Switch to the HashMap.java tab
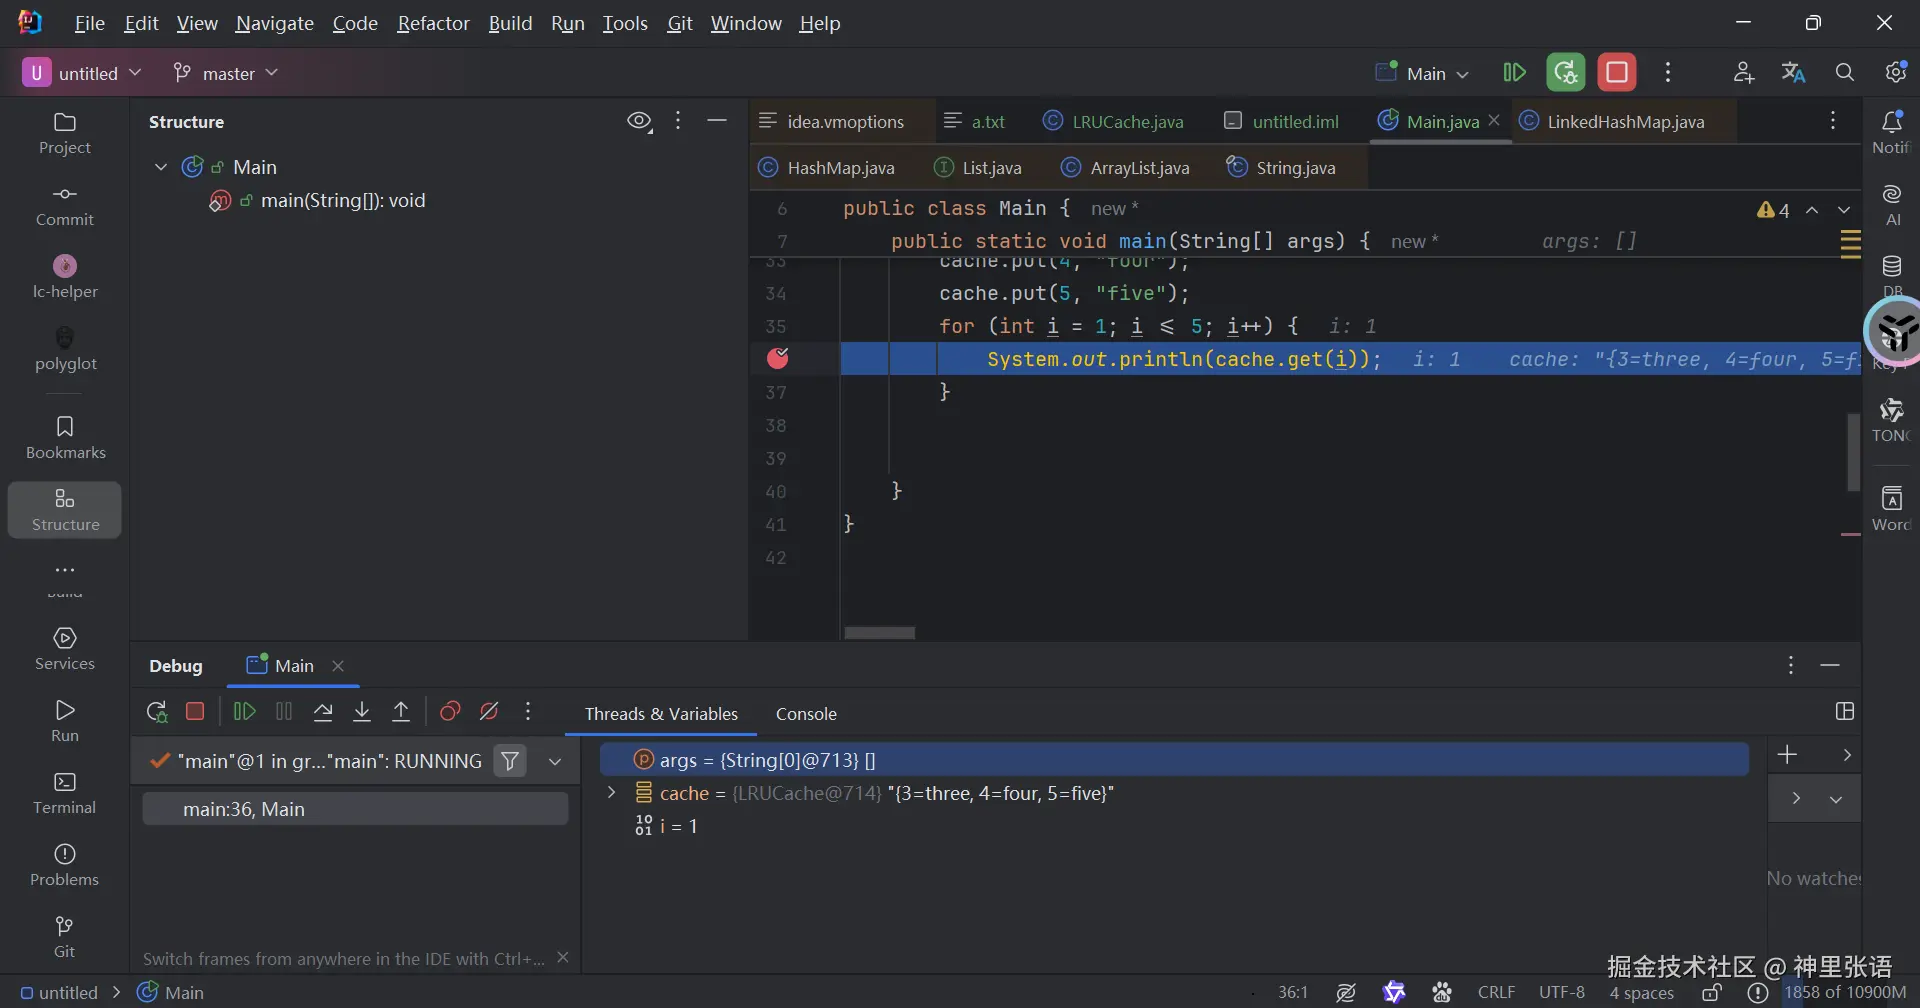This screenshot has height=1008, width=1920. click(x=826, y=168)
